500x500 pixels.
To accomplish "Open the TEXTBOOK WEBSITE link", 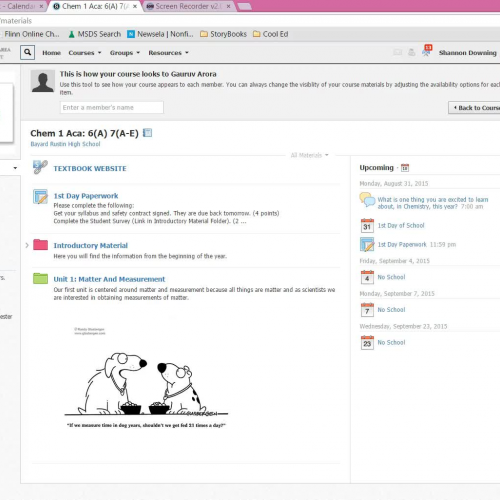I will pyautogui.click(x=90, y=168).
